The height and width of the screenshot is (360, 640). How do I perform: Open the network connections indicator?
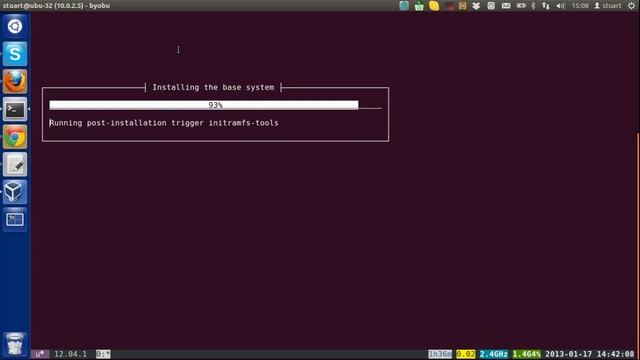pos(546,6)
